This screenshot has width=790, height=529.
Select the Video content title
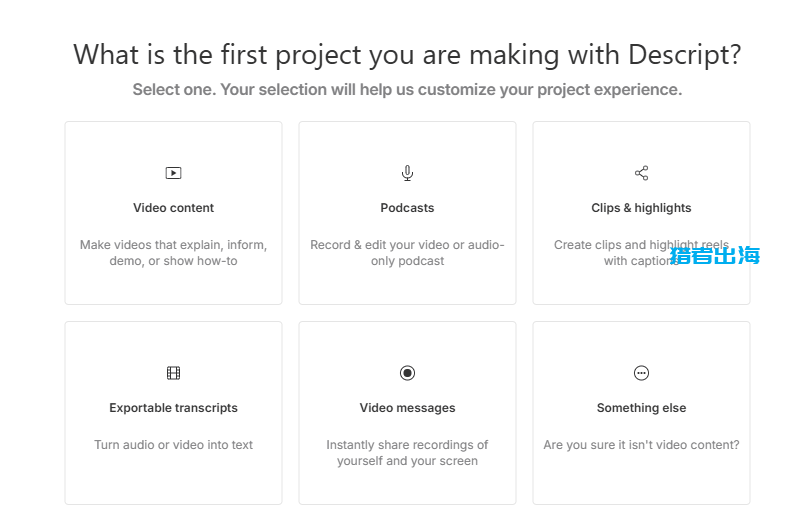pos(173,208)
